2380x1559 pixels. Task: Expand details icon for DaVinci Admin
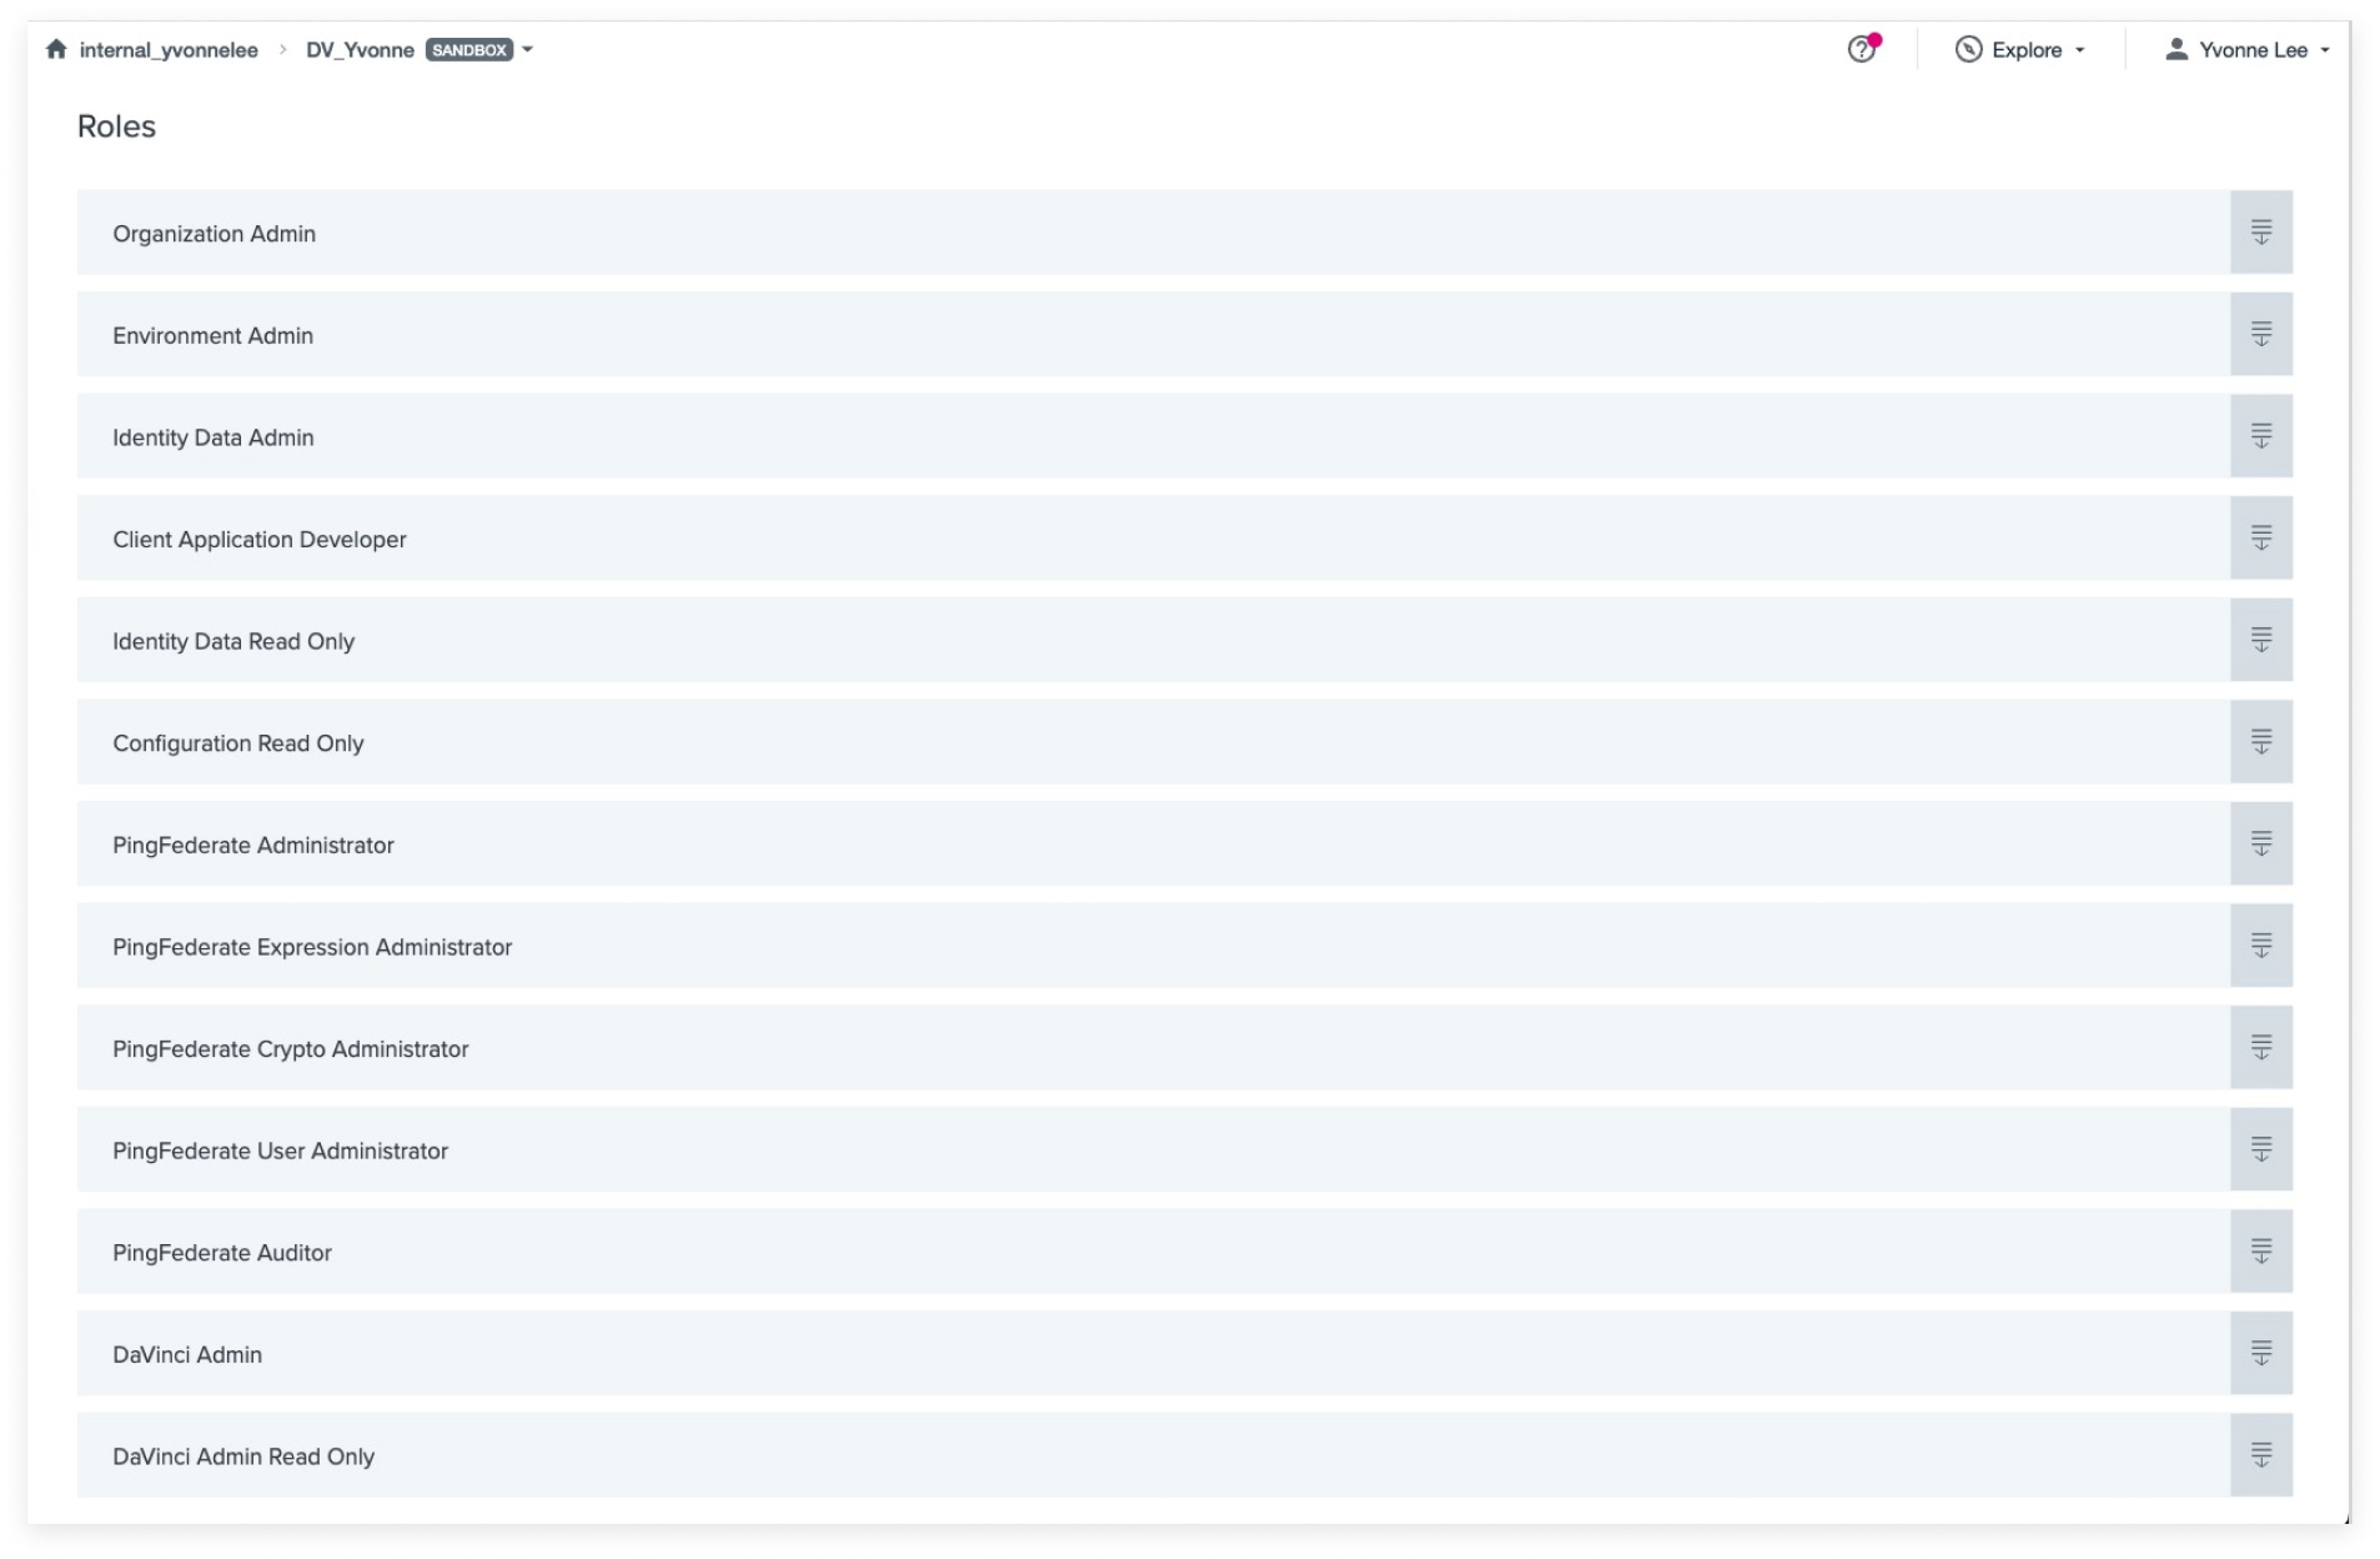point(2260,1354)
